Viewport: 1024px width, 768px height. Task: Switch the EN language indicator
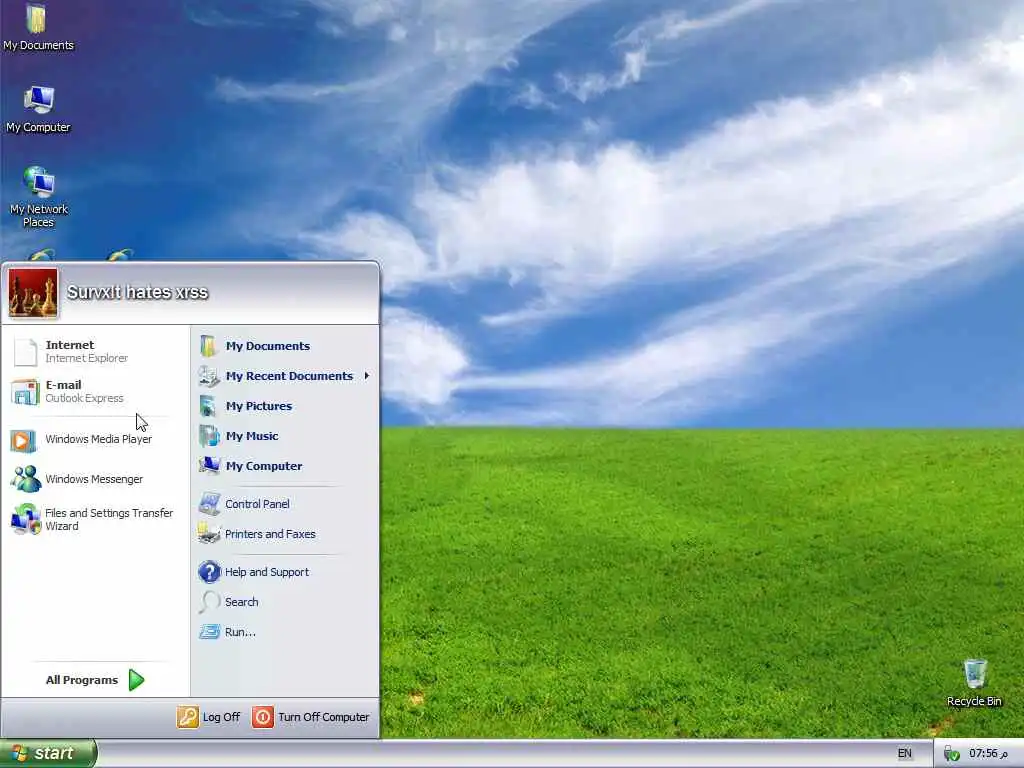pyautogui.click(x=904, y=754)
